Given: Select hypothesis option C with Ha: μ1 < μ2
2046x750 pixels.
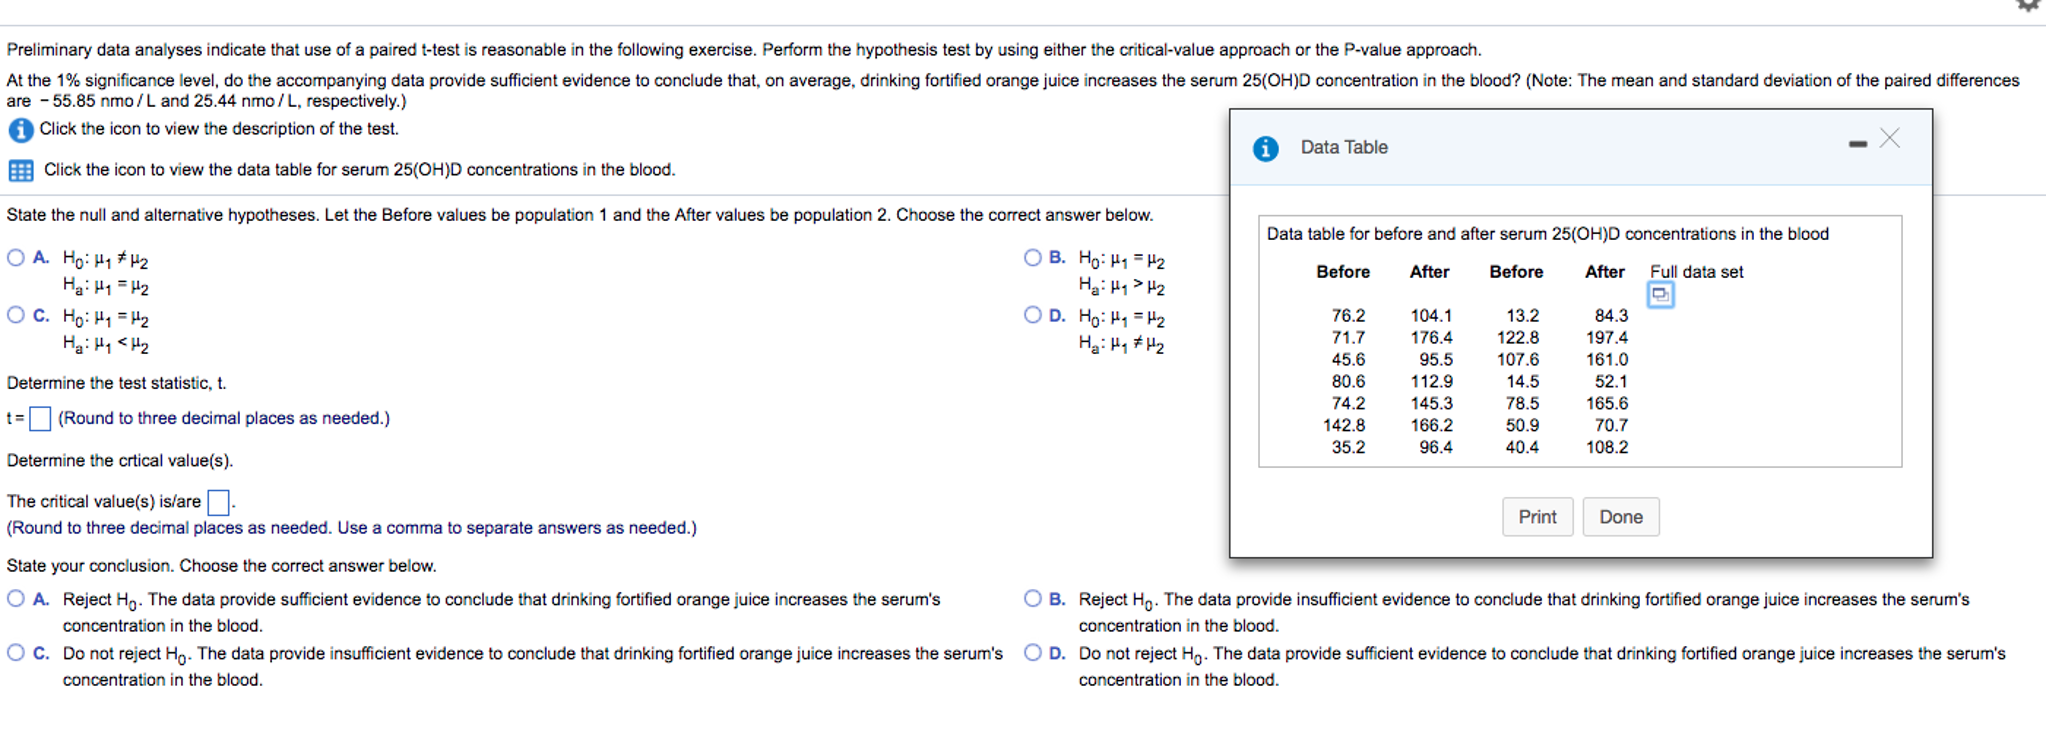Looking at the screenshot, I should coord(15,315).
